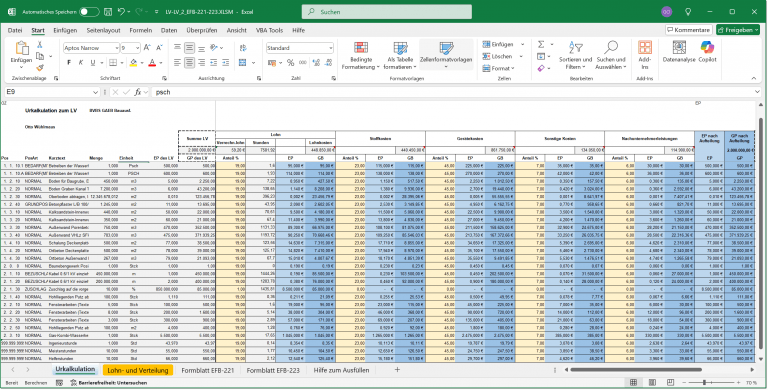Select the Lohn- und Verteilung sheet tab
The image size is (768, 390).
pos(138,370)
